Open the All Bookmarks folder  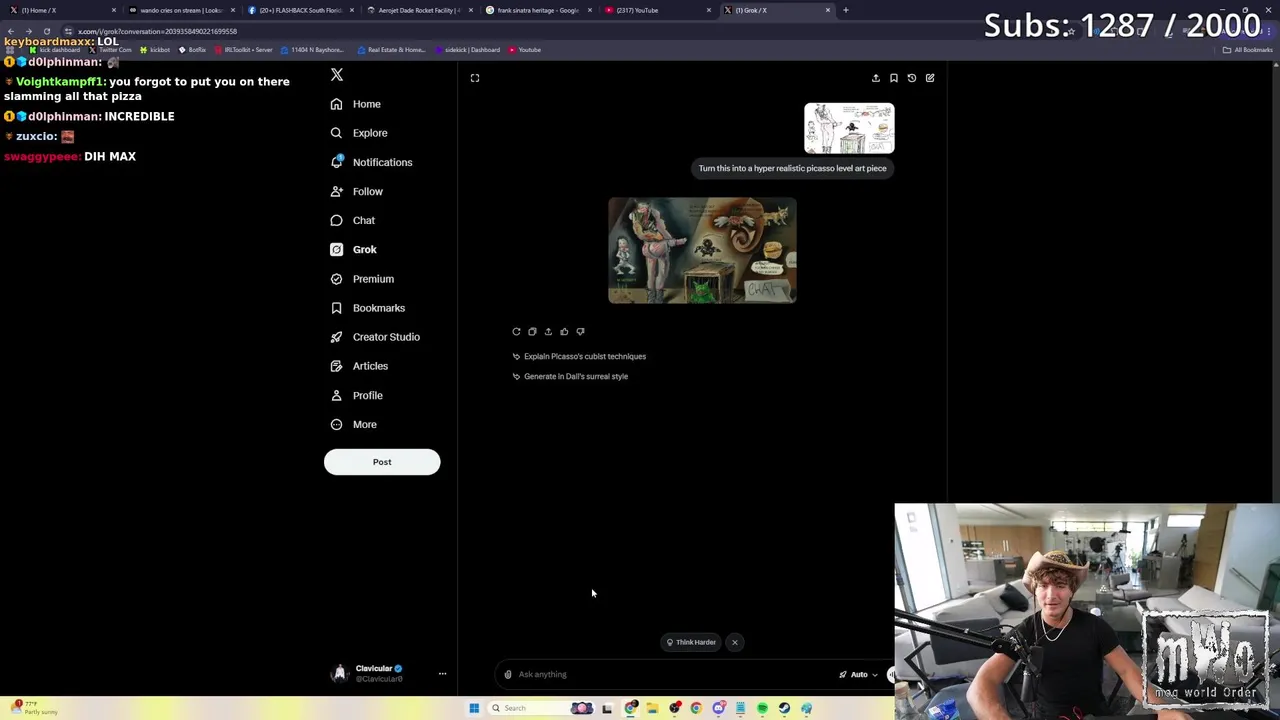tap(1248, 50)
